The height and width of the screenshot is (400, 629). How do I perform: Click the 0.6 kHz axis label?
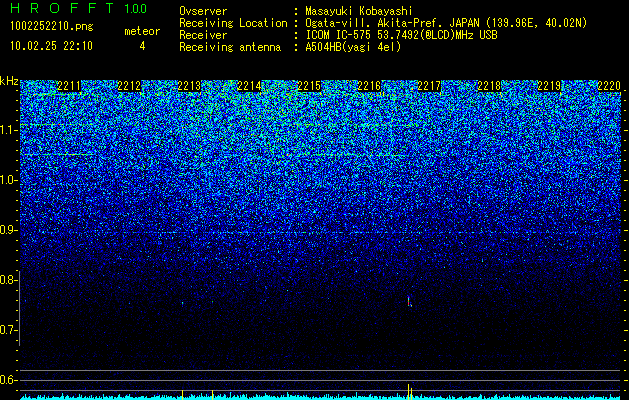coord(7,380)
